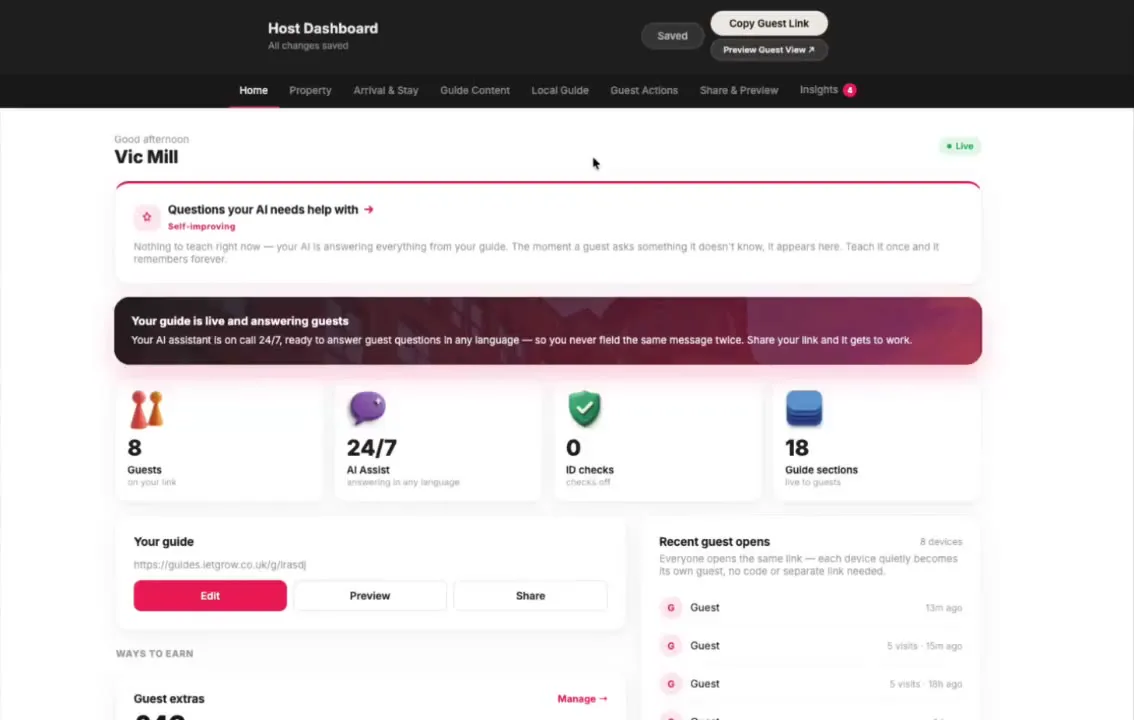Open the 0 ID checks card
This screenshot has width=1134, height=720.
(x=657, y=442)
